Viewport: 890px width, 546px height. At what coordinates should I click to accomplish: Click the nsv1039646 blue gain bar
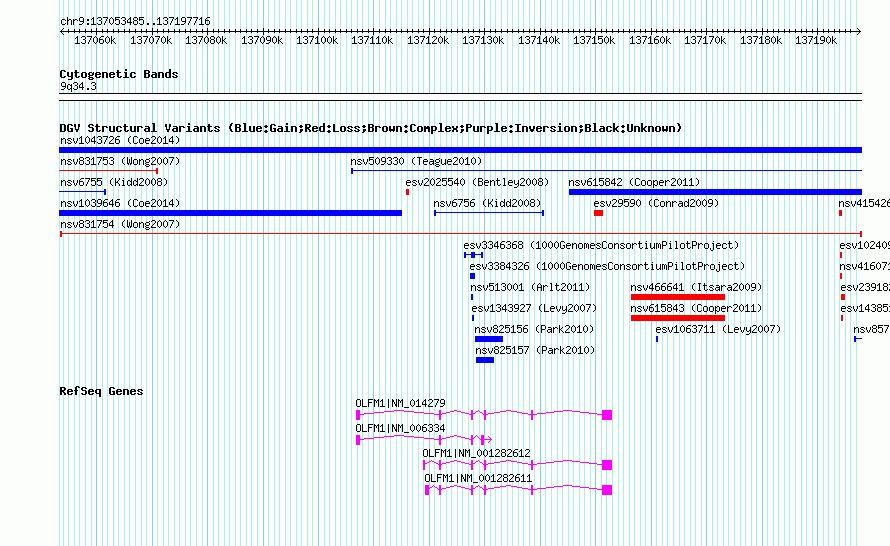pyautogui.click(x=230, y=213)
